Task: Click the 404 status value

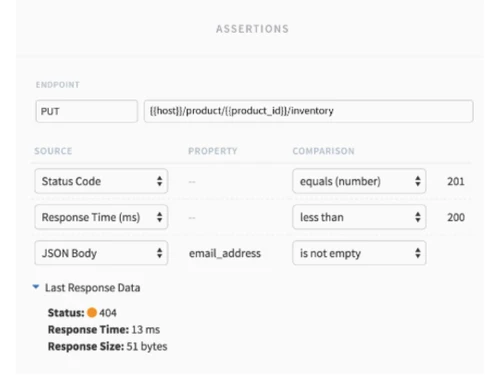Action: point(108,313)
